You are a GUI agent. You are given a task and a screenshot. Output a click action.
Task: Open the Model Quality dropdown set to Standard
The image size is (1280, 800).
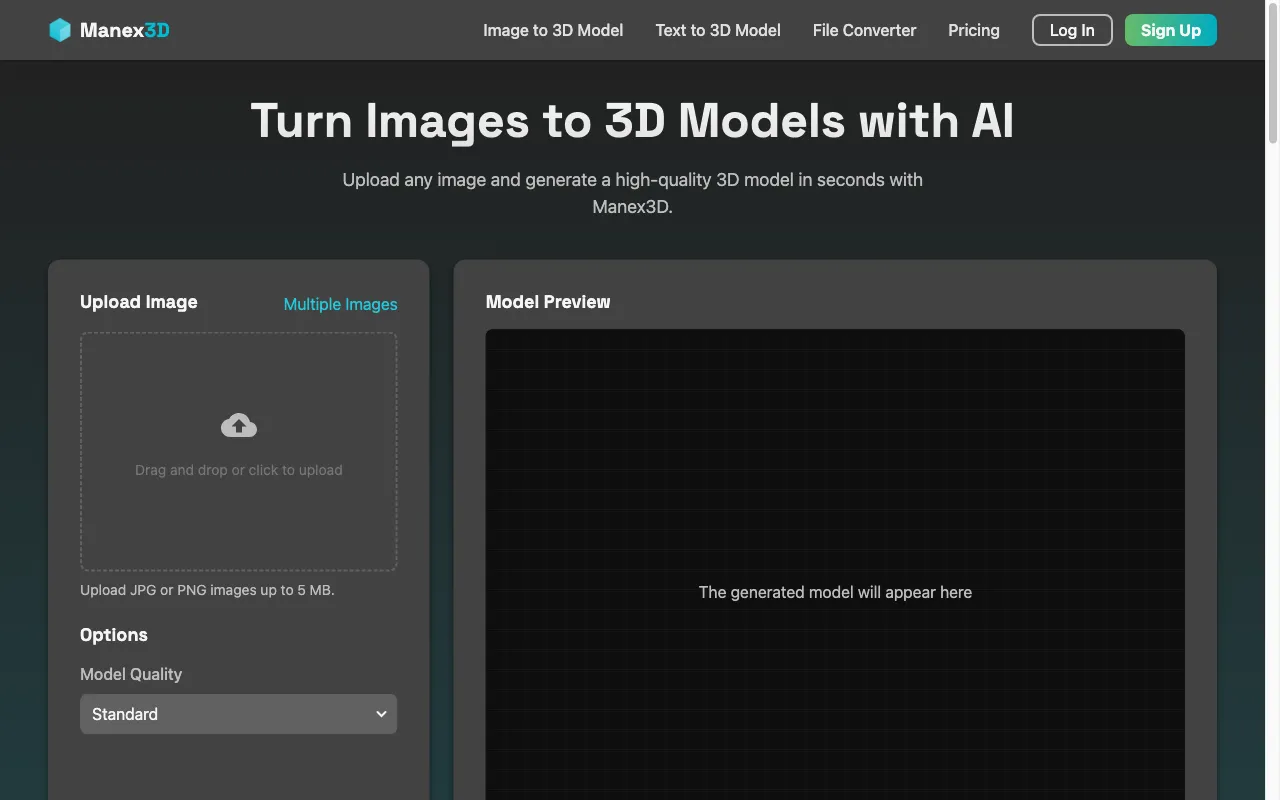coord(238,714)
